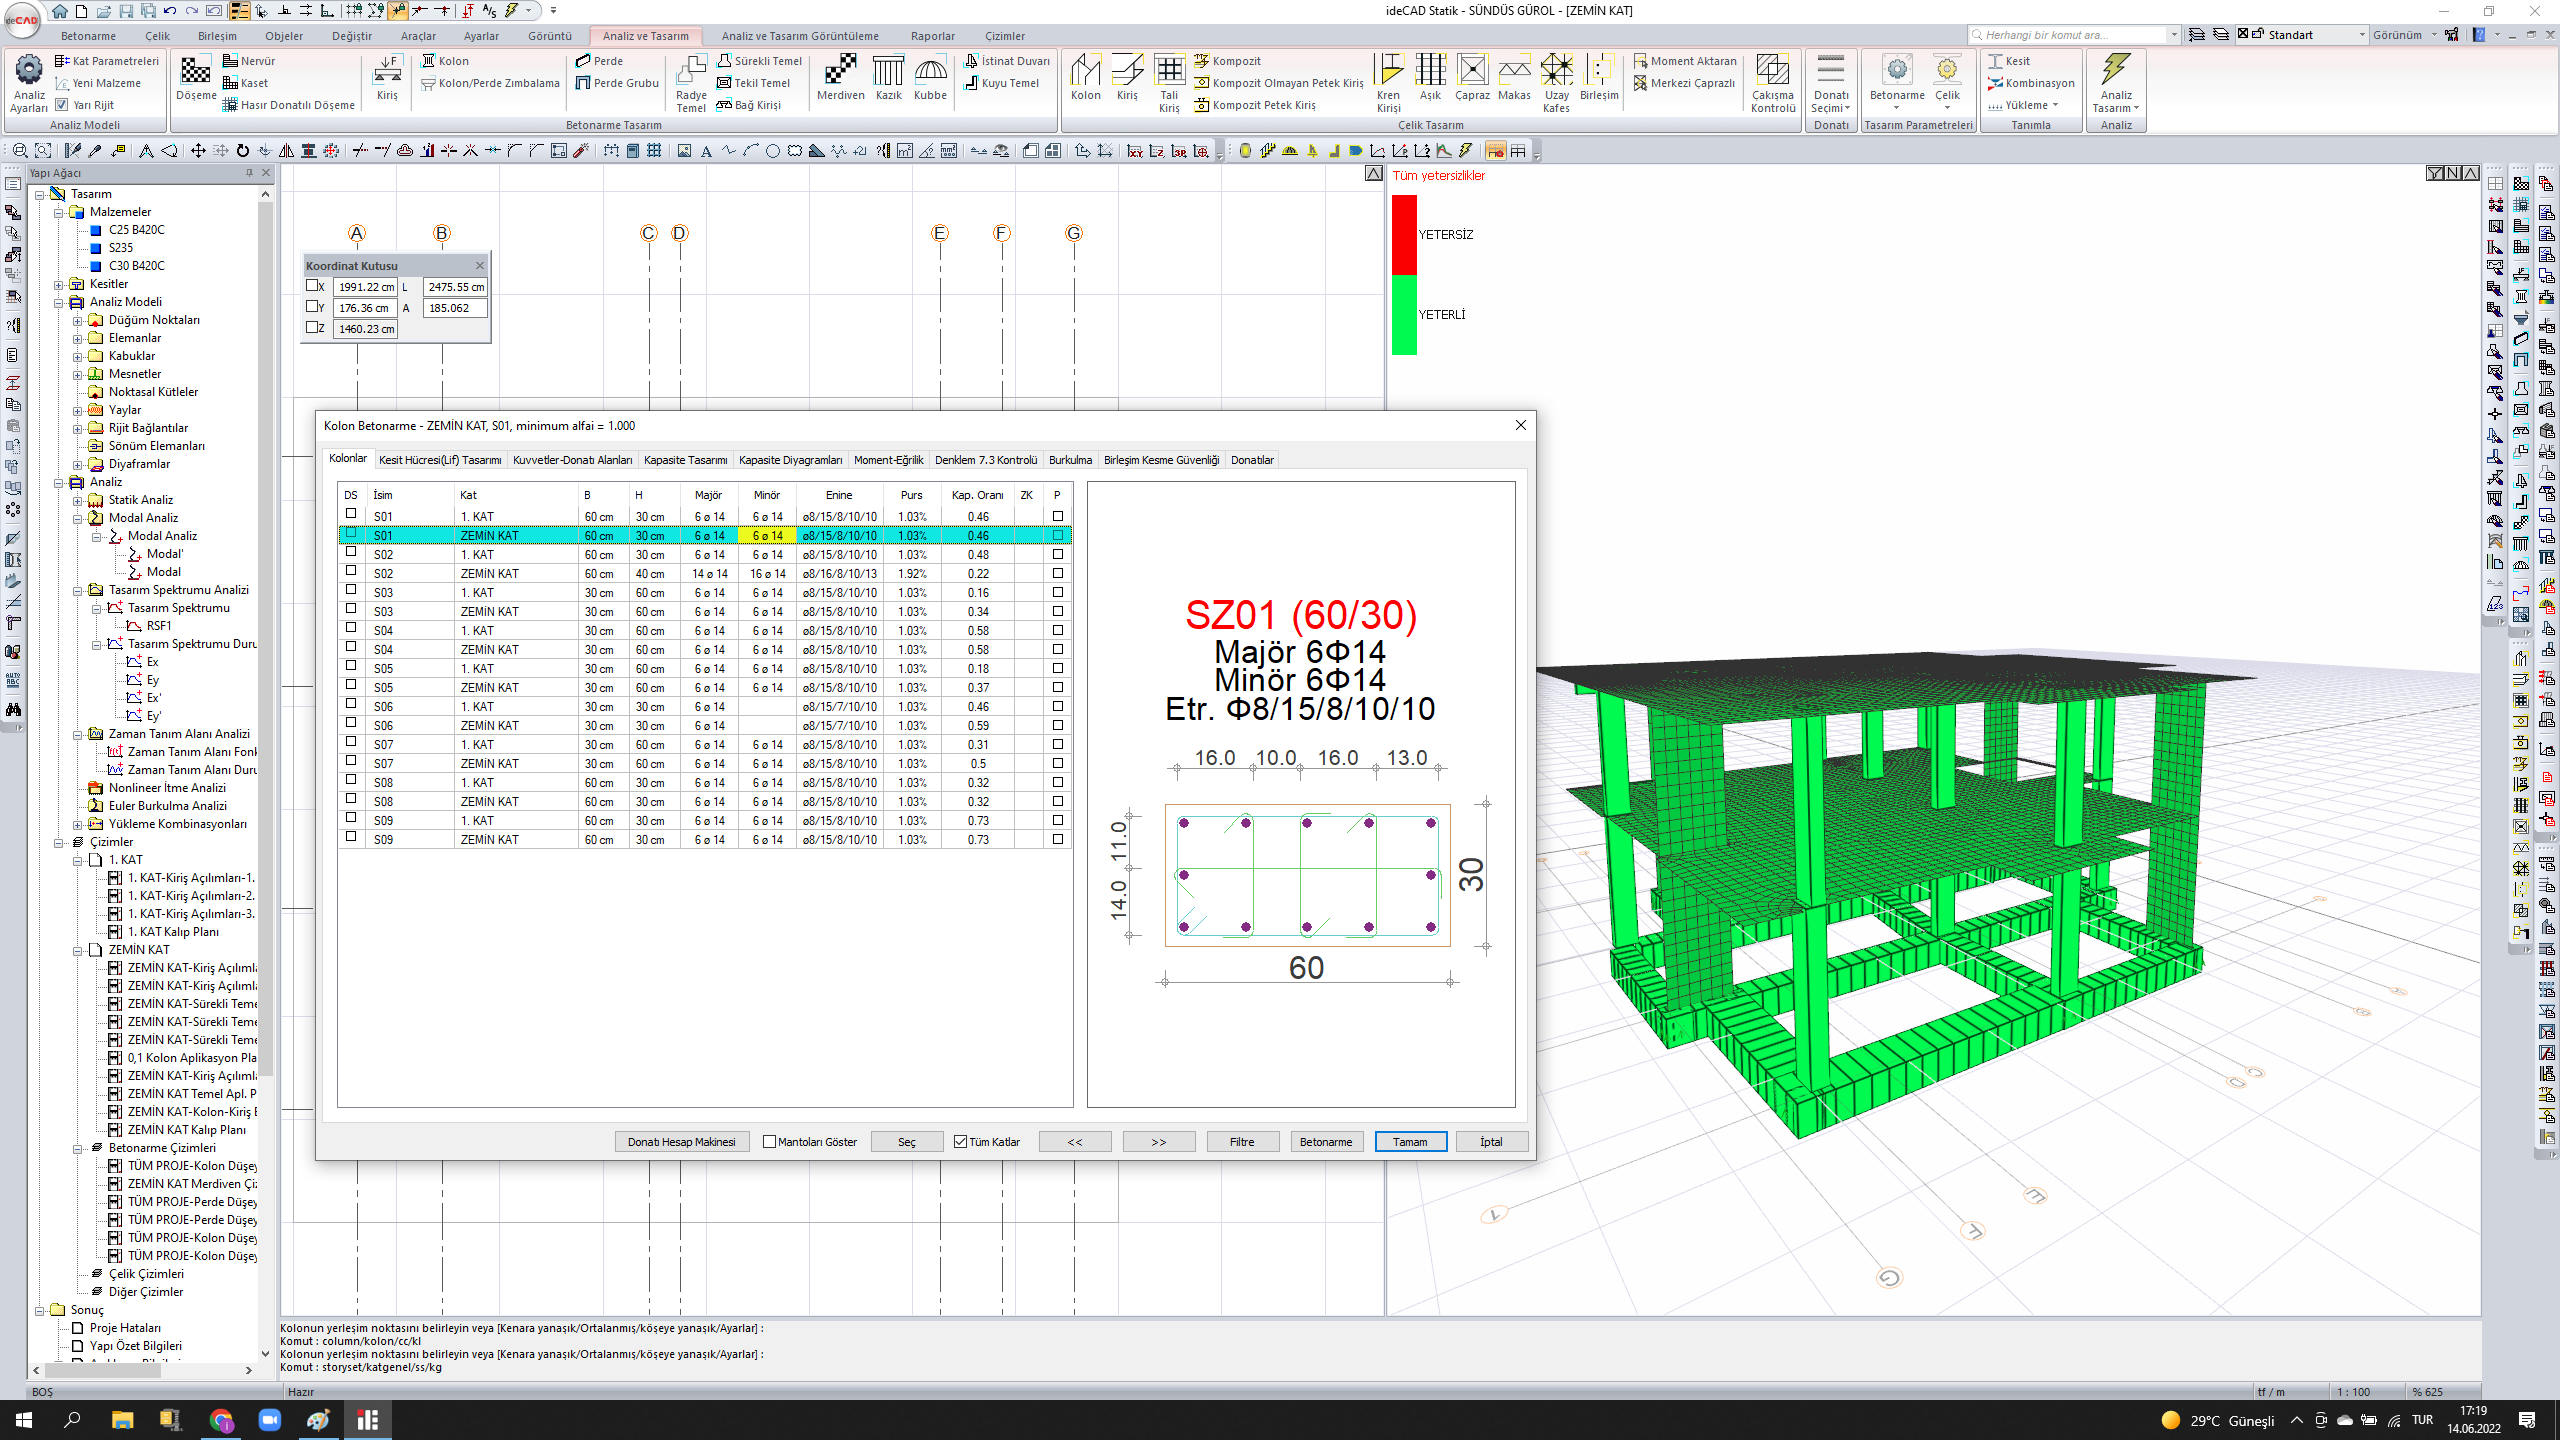
Task: Click the Moment Aktaran tool
Action: point(1685,61)
